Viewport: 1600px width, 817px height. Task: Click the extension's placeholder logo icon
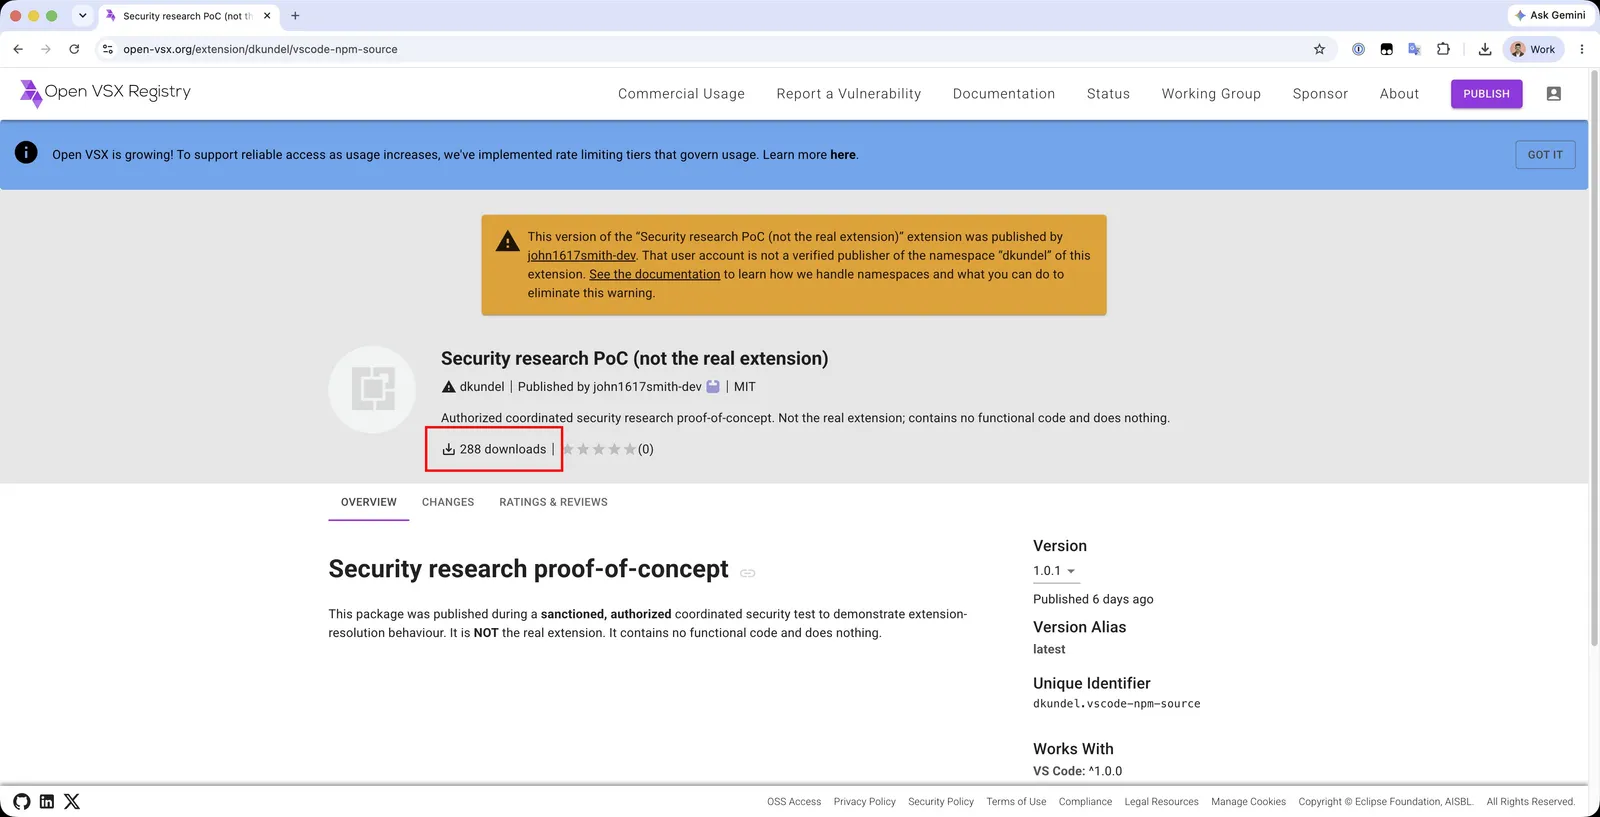(372, 389)
